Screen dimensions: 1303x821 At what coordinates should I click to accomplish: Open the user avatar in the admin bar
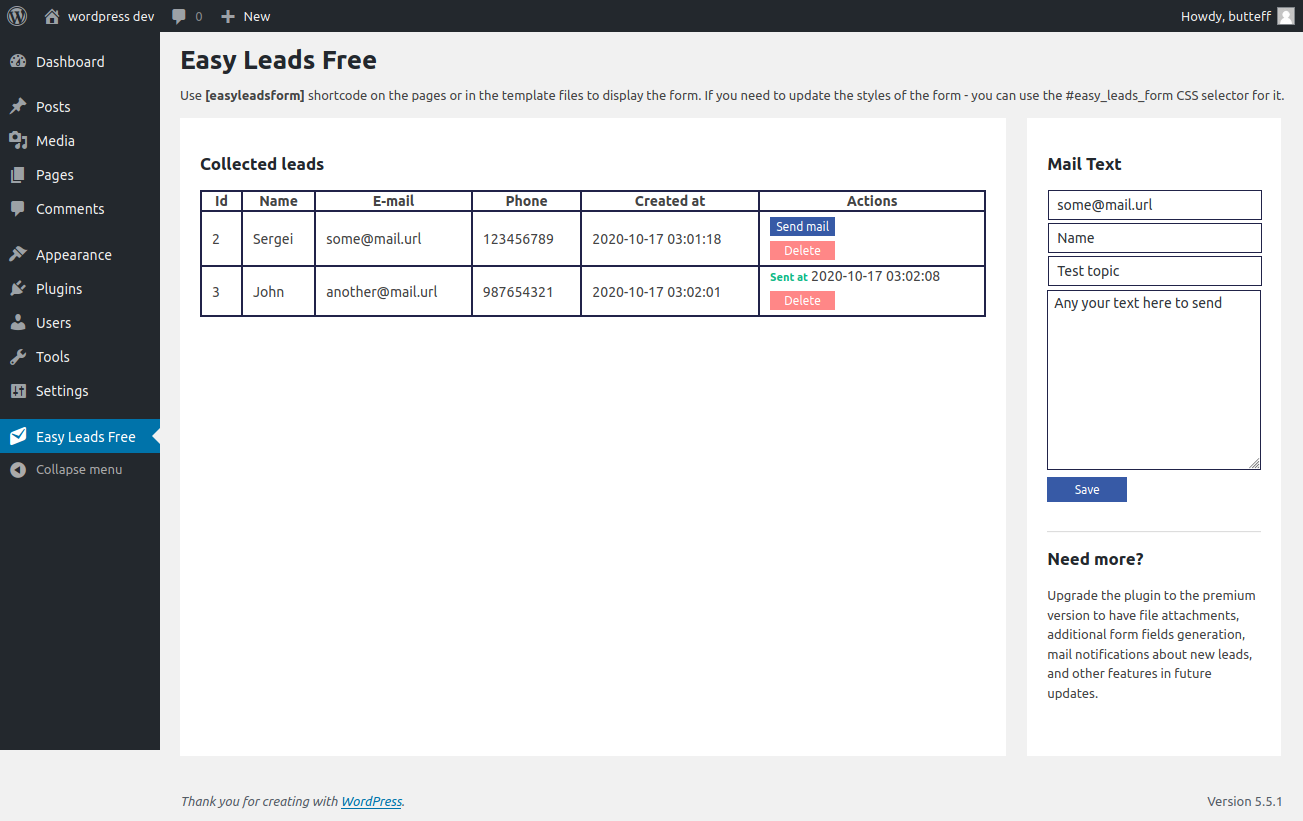1286,16
